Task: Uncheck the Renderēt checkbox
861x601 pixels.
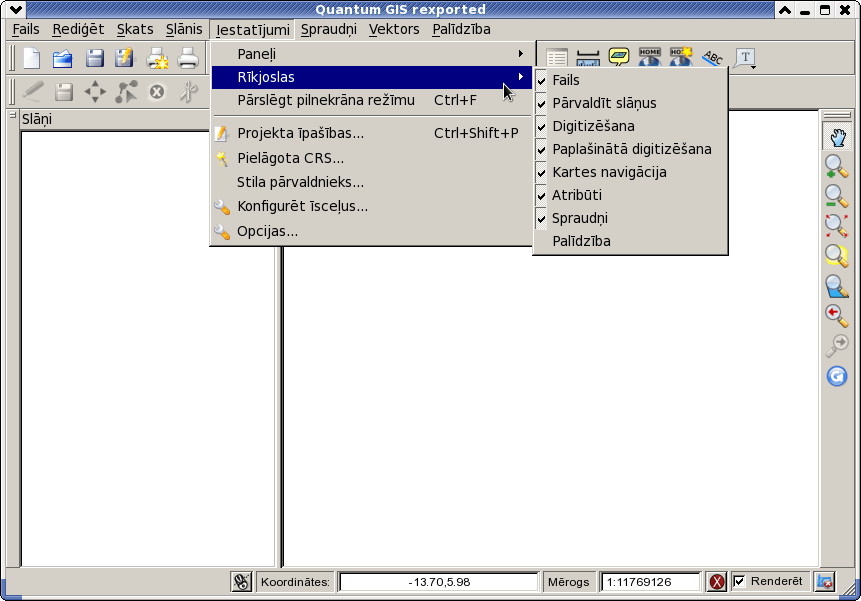Action: [740, 581]
